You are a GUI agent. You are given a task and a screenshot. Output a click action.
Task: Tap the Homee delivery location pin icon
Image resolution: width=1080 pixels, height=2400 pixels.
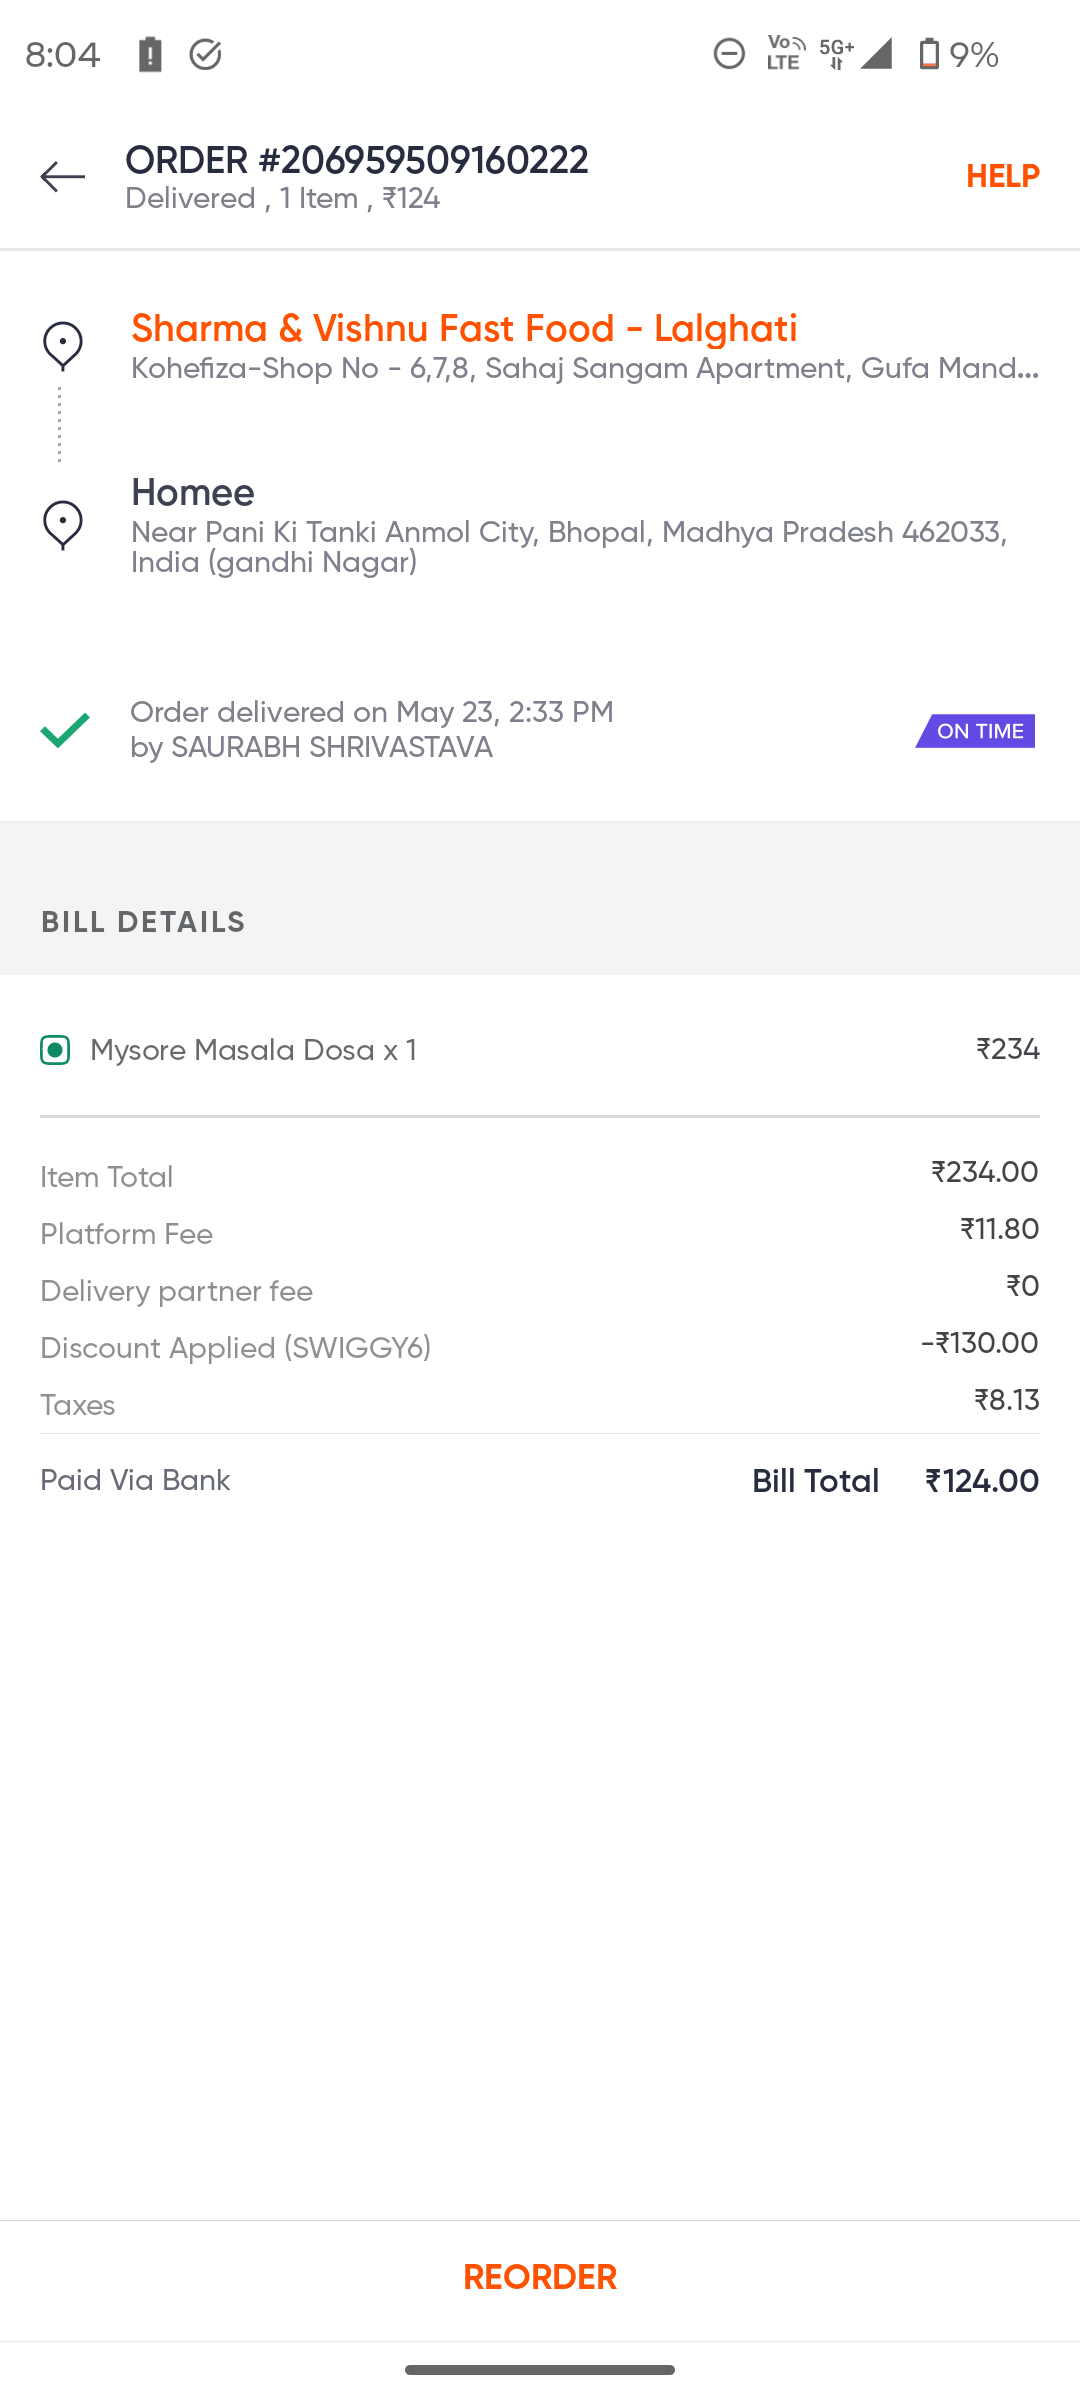click(x=62, y=524)
